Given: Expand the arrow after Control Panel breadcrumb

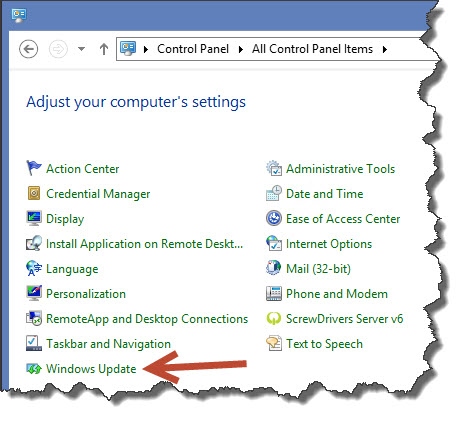Looking at the screenshot, I should [241, 49].
